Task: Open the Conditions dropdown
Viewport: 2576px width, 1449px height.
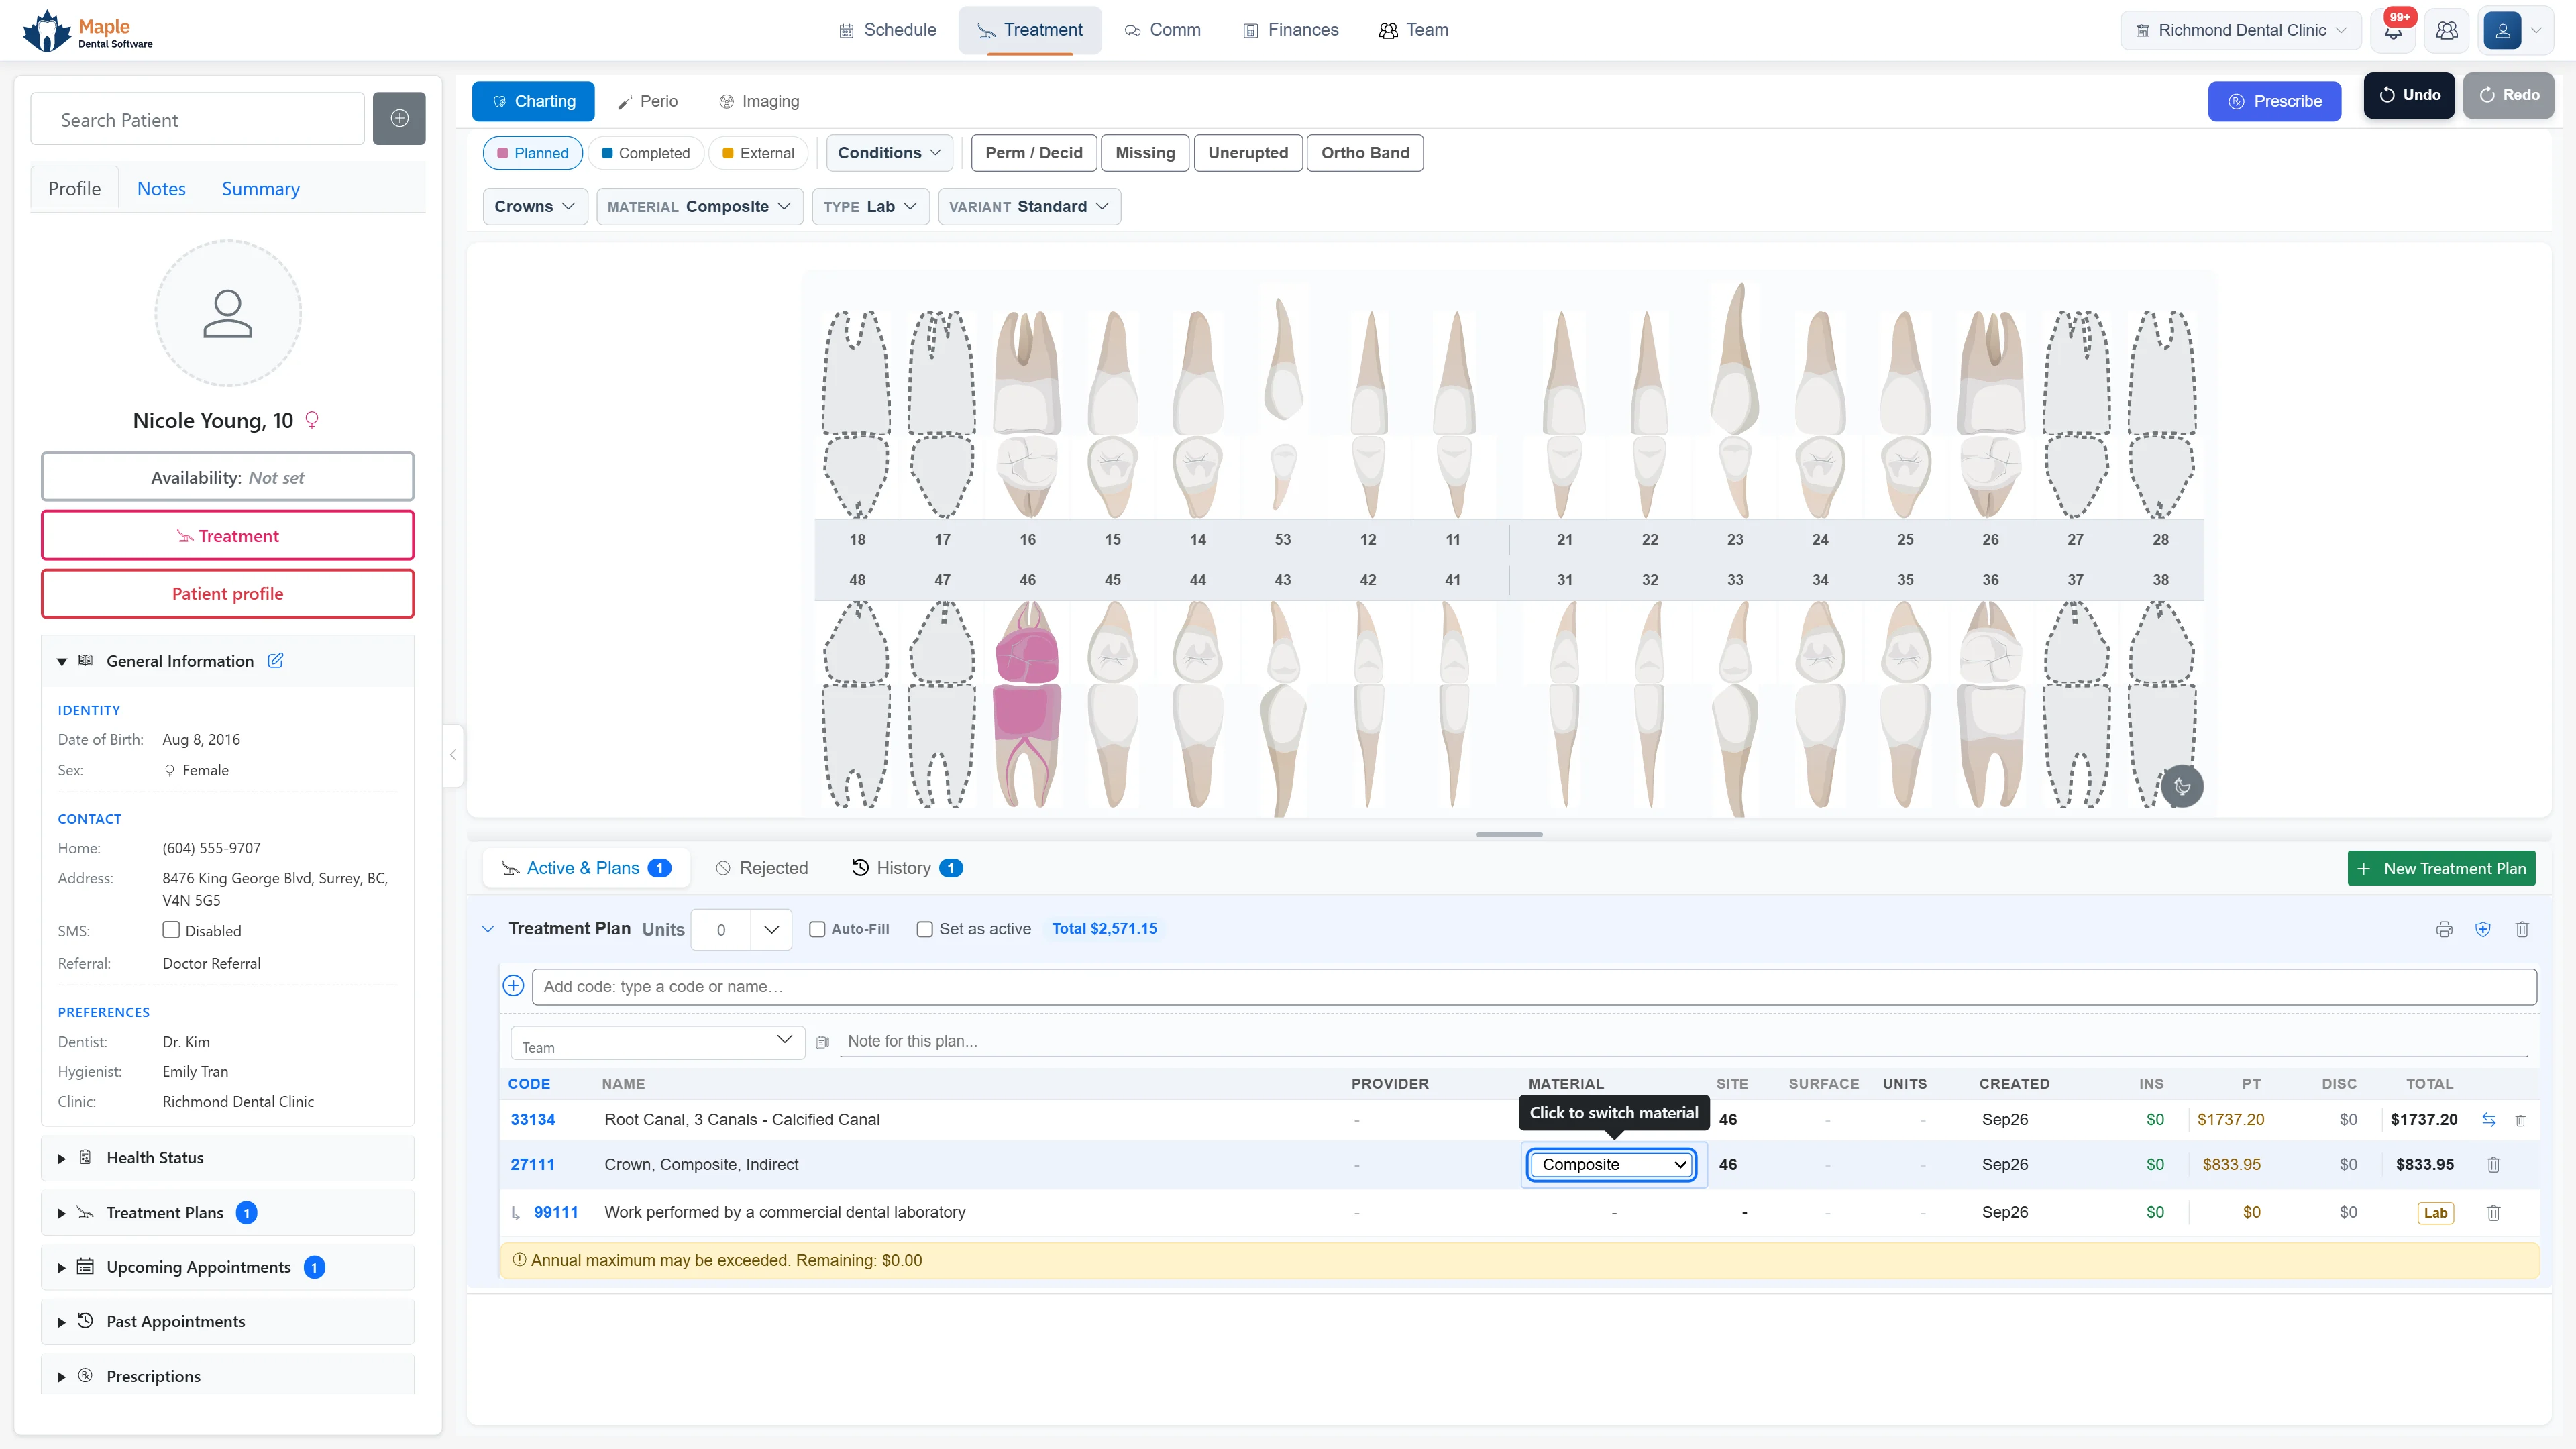Action: tap(889, 153)
